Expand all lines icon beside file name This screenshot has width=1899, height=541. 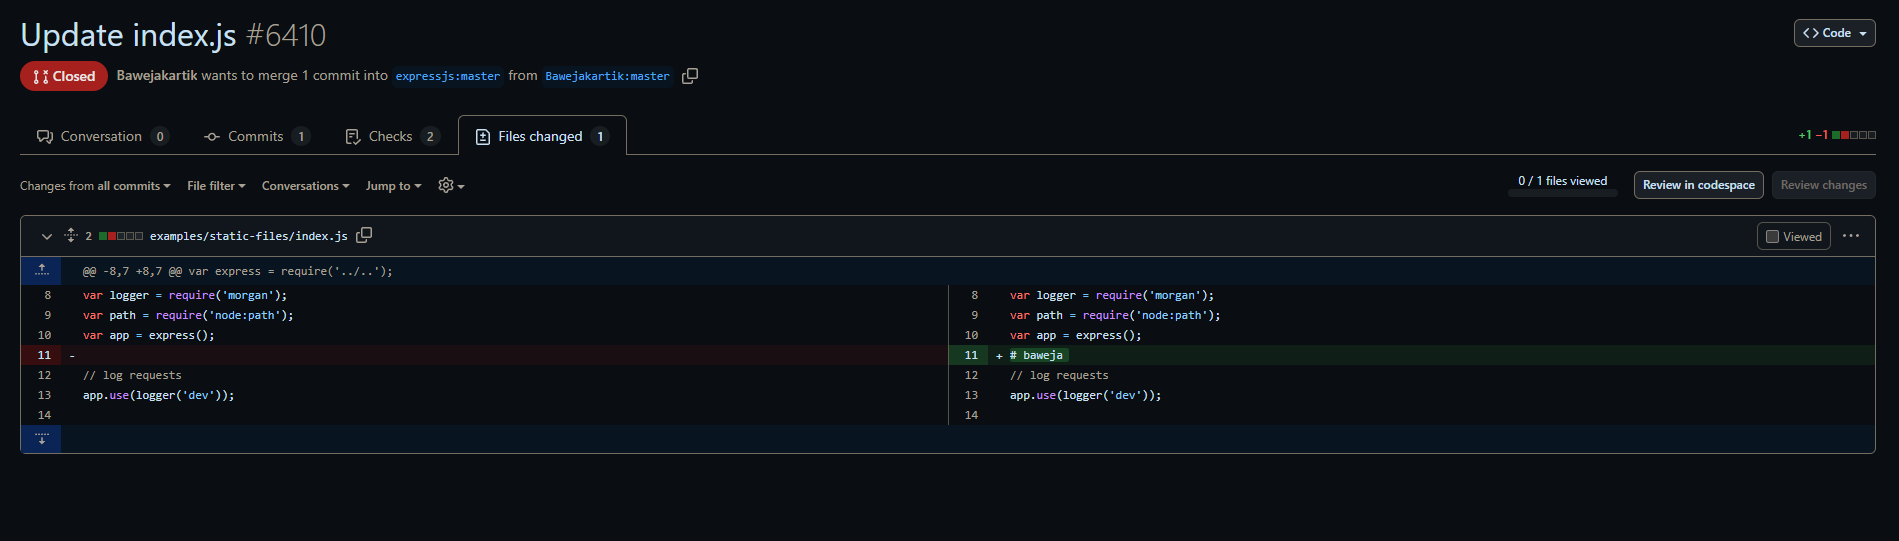pos(71,235)
